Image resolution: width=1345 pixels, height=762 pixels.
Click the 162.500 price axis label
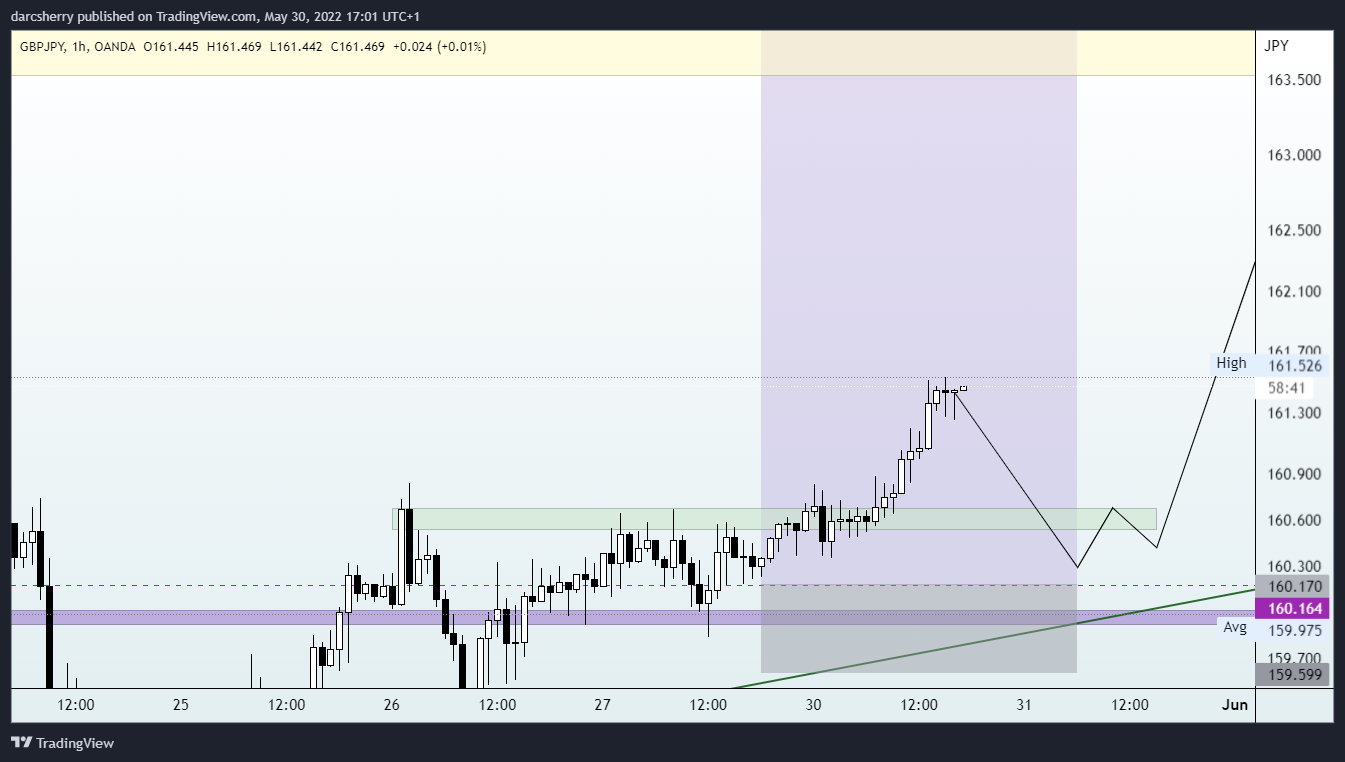[1294, 230]
